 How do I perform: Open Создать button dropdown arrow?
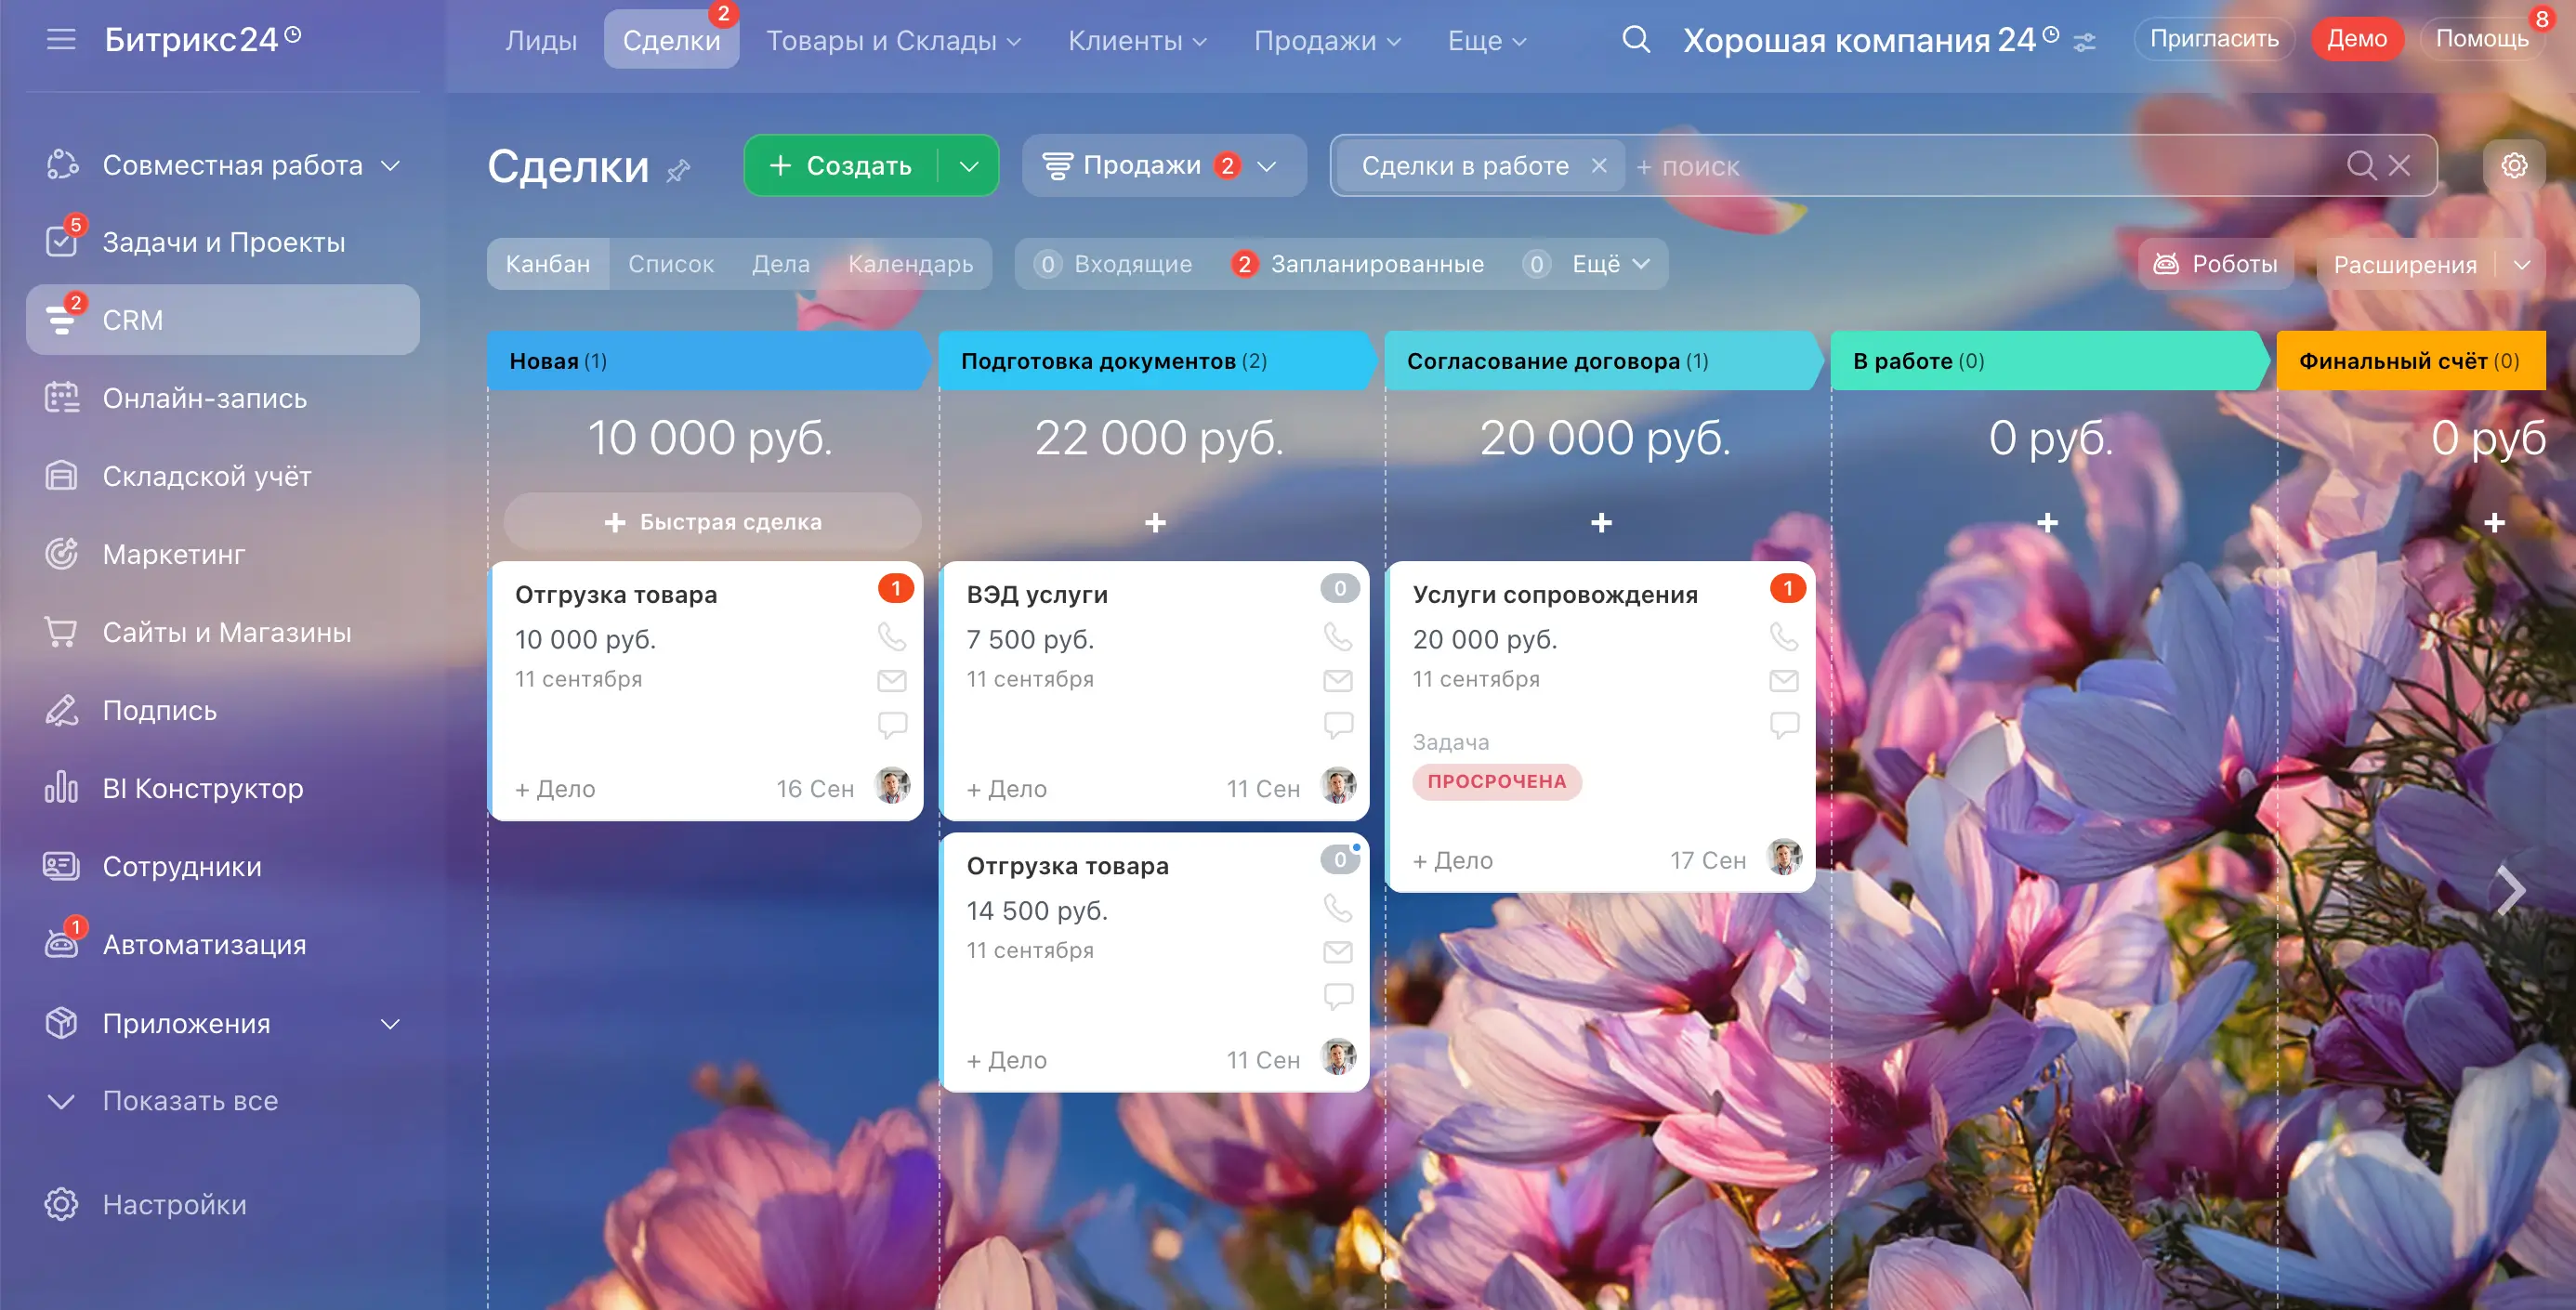(968, 166)
